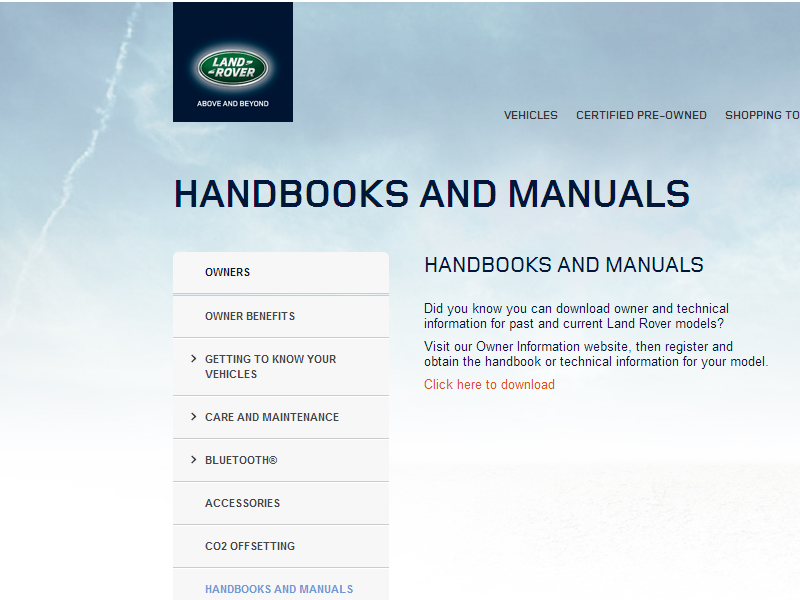Click the Handbooks And Manuals content subheading
This screenshot has height=600, width=800.
564,265
